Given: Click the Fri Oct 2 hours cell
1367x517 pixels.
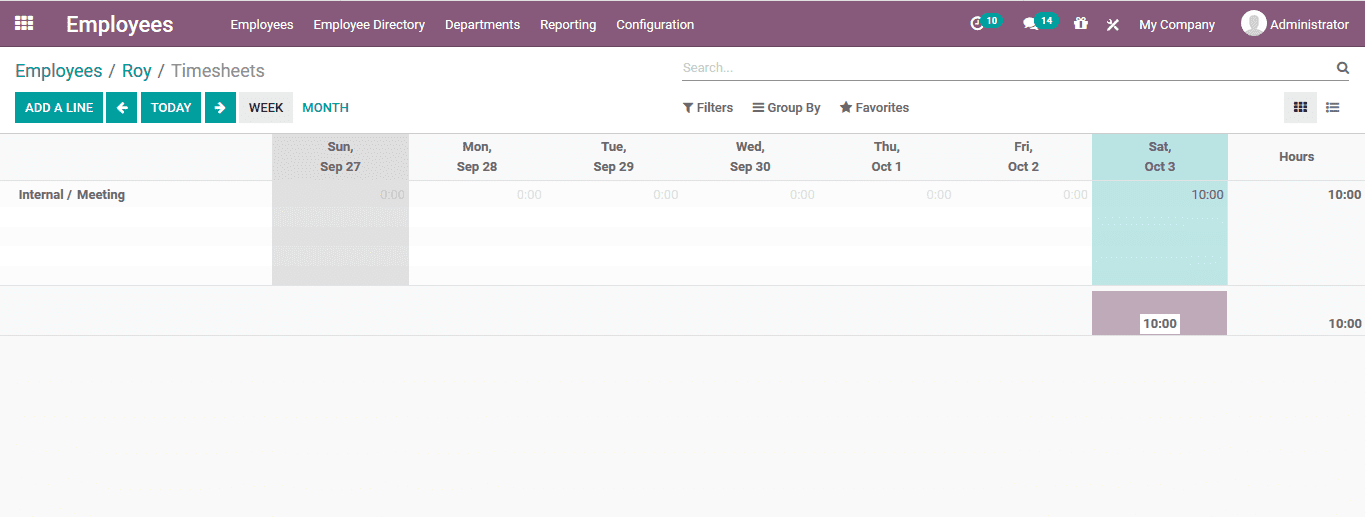Looking at the screenshot, I should tap(1023, 195).
